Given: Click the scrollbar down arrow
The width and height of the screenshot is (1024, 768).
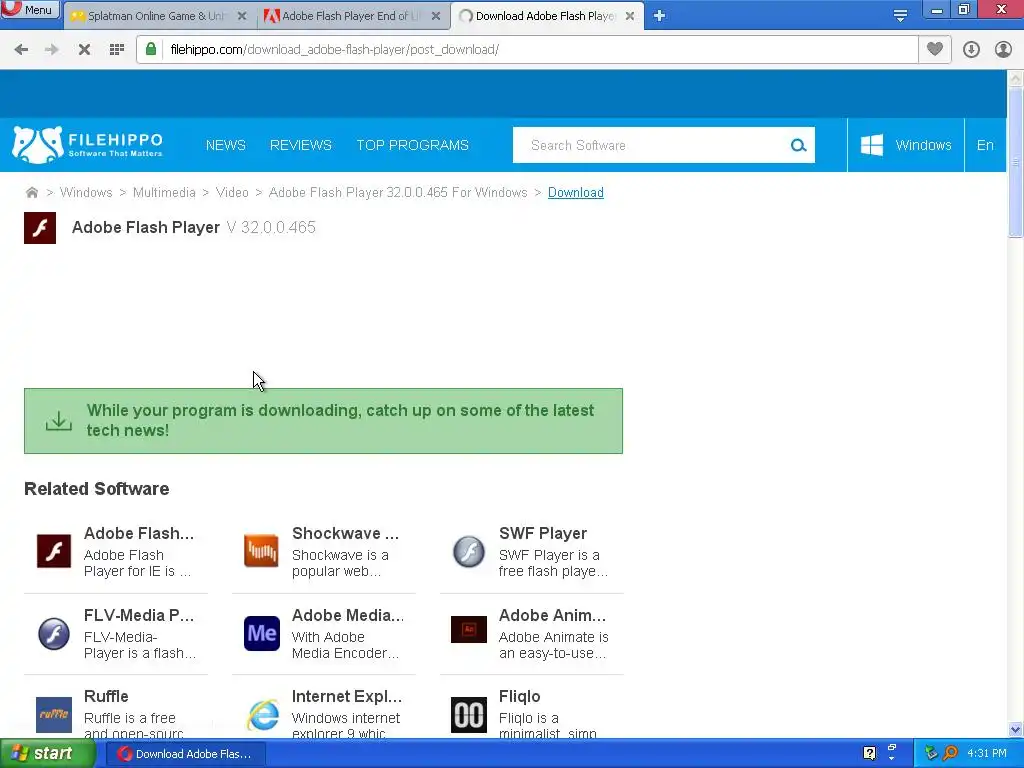Looking at the screenshot, I should tap(1016, 729).
